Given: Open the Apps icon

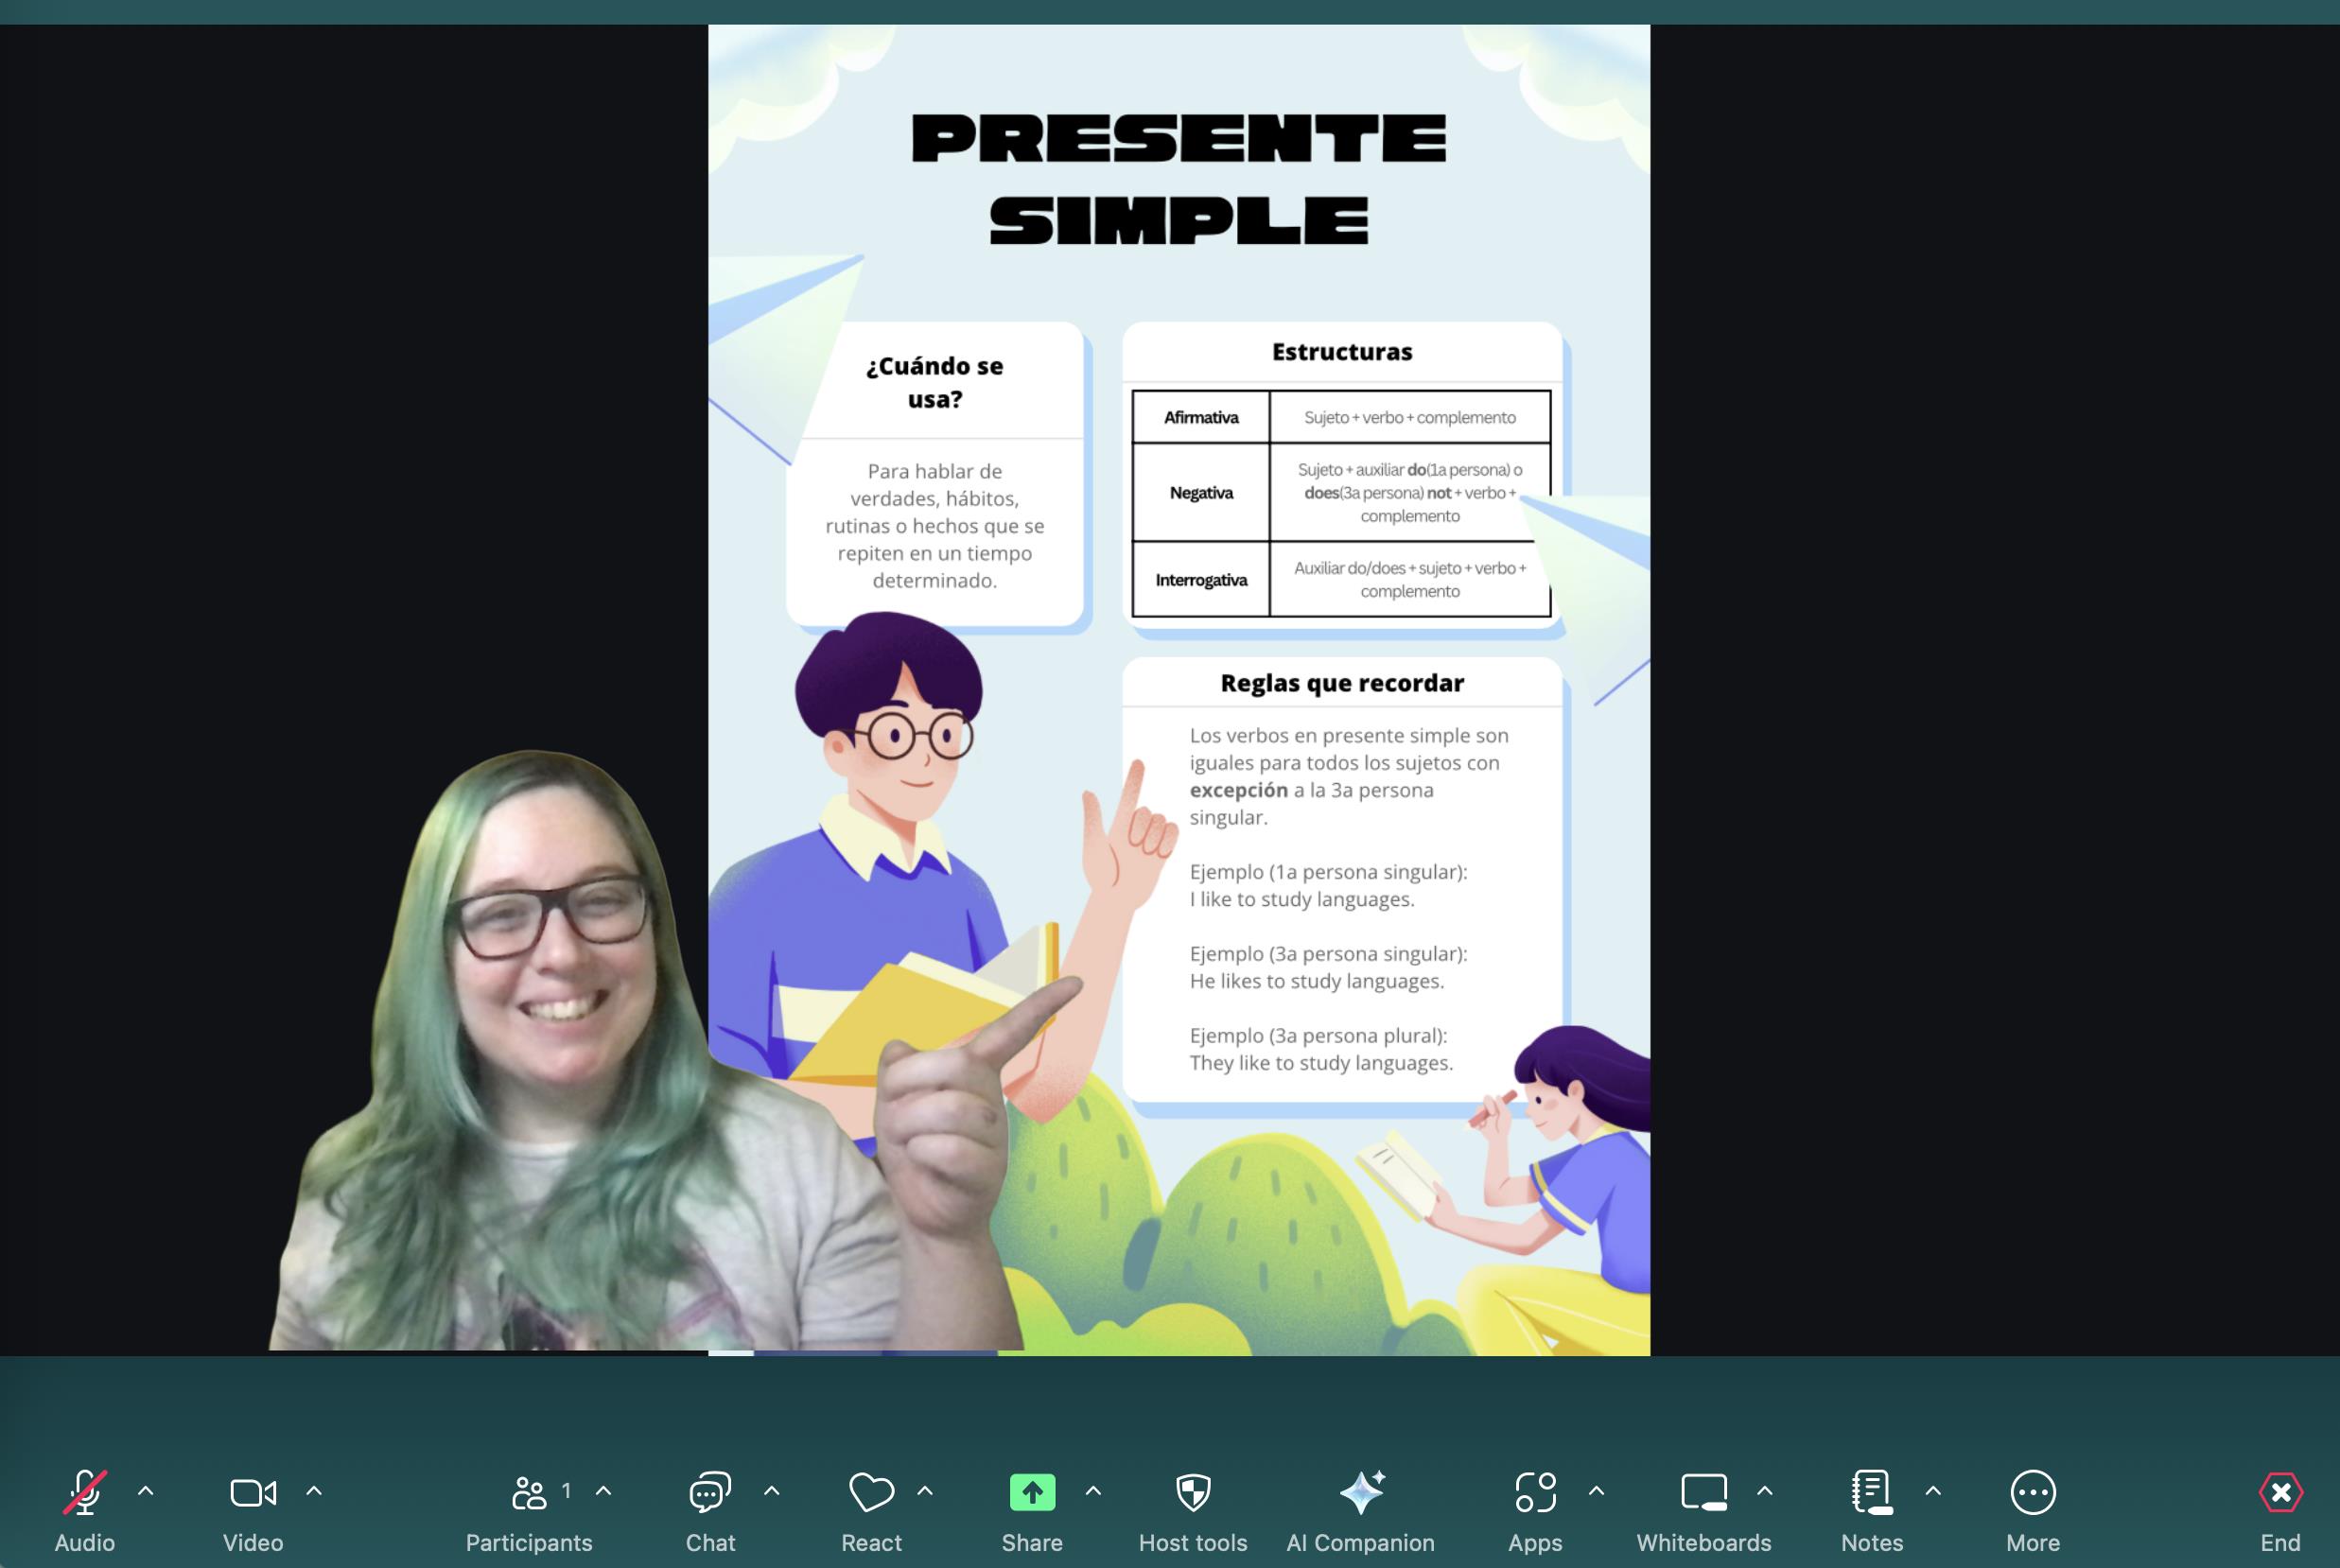Looking at the screenshot, I should coord(1535,1492).
